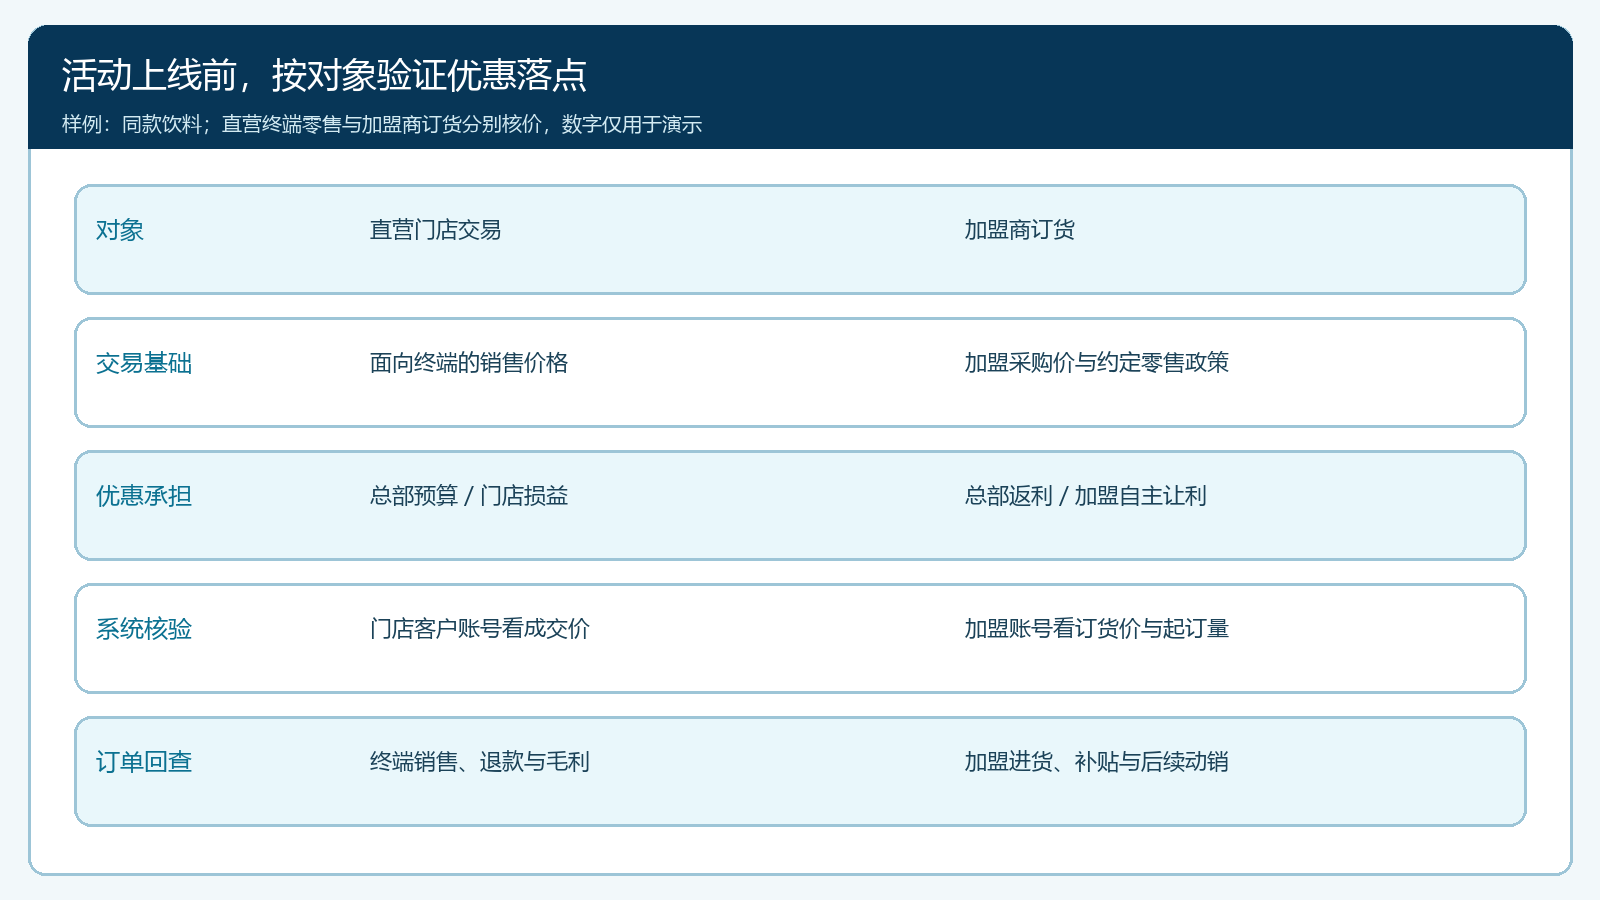Click the 加盟商订货 column header
Viewport: 1600px width, 900px height.
tap(1019, 230)
